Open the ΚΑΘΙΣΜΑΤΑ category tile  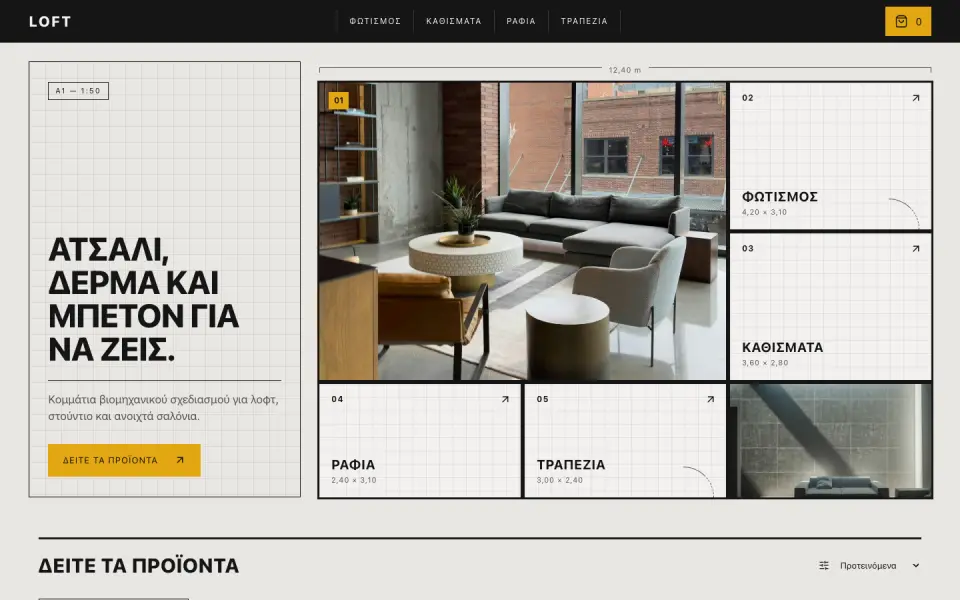pyautogui.click(x=831, y=307)
